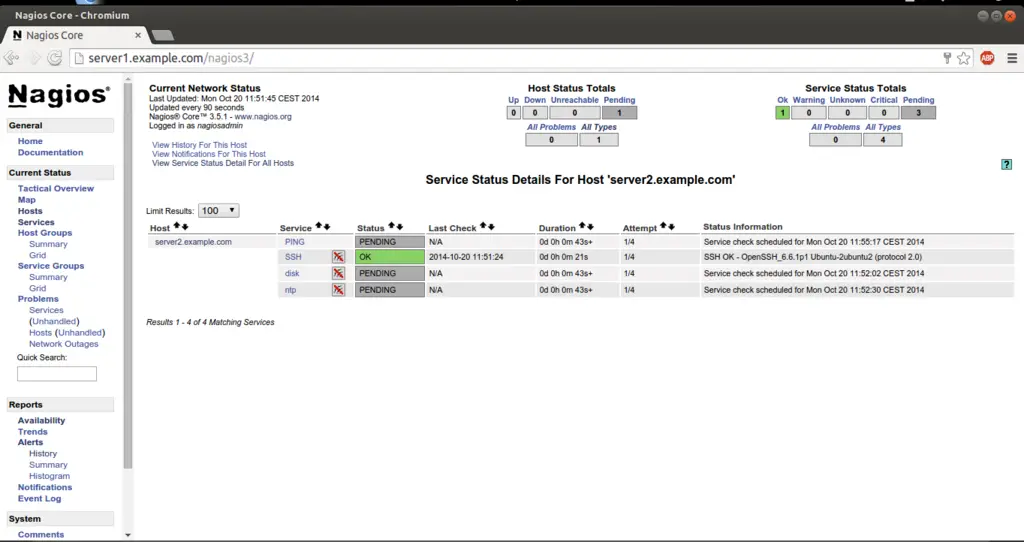Screen dimensions: 1024x542
Task: Open Host Groups overview
Action: tap(45, 232)
